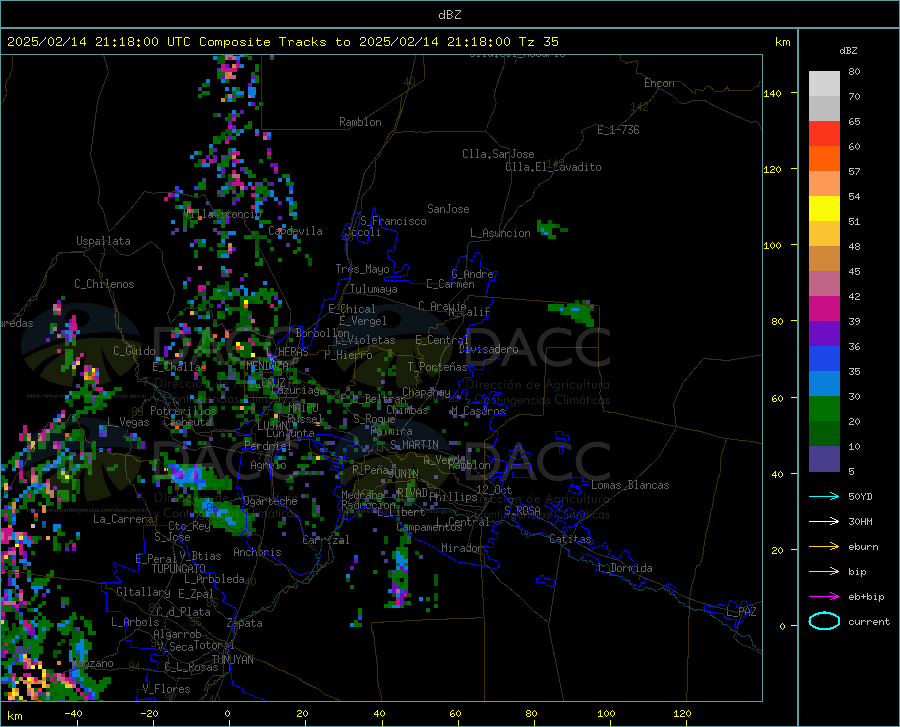Click the TUPUNGATO map label

[179, 569]
